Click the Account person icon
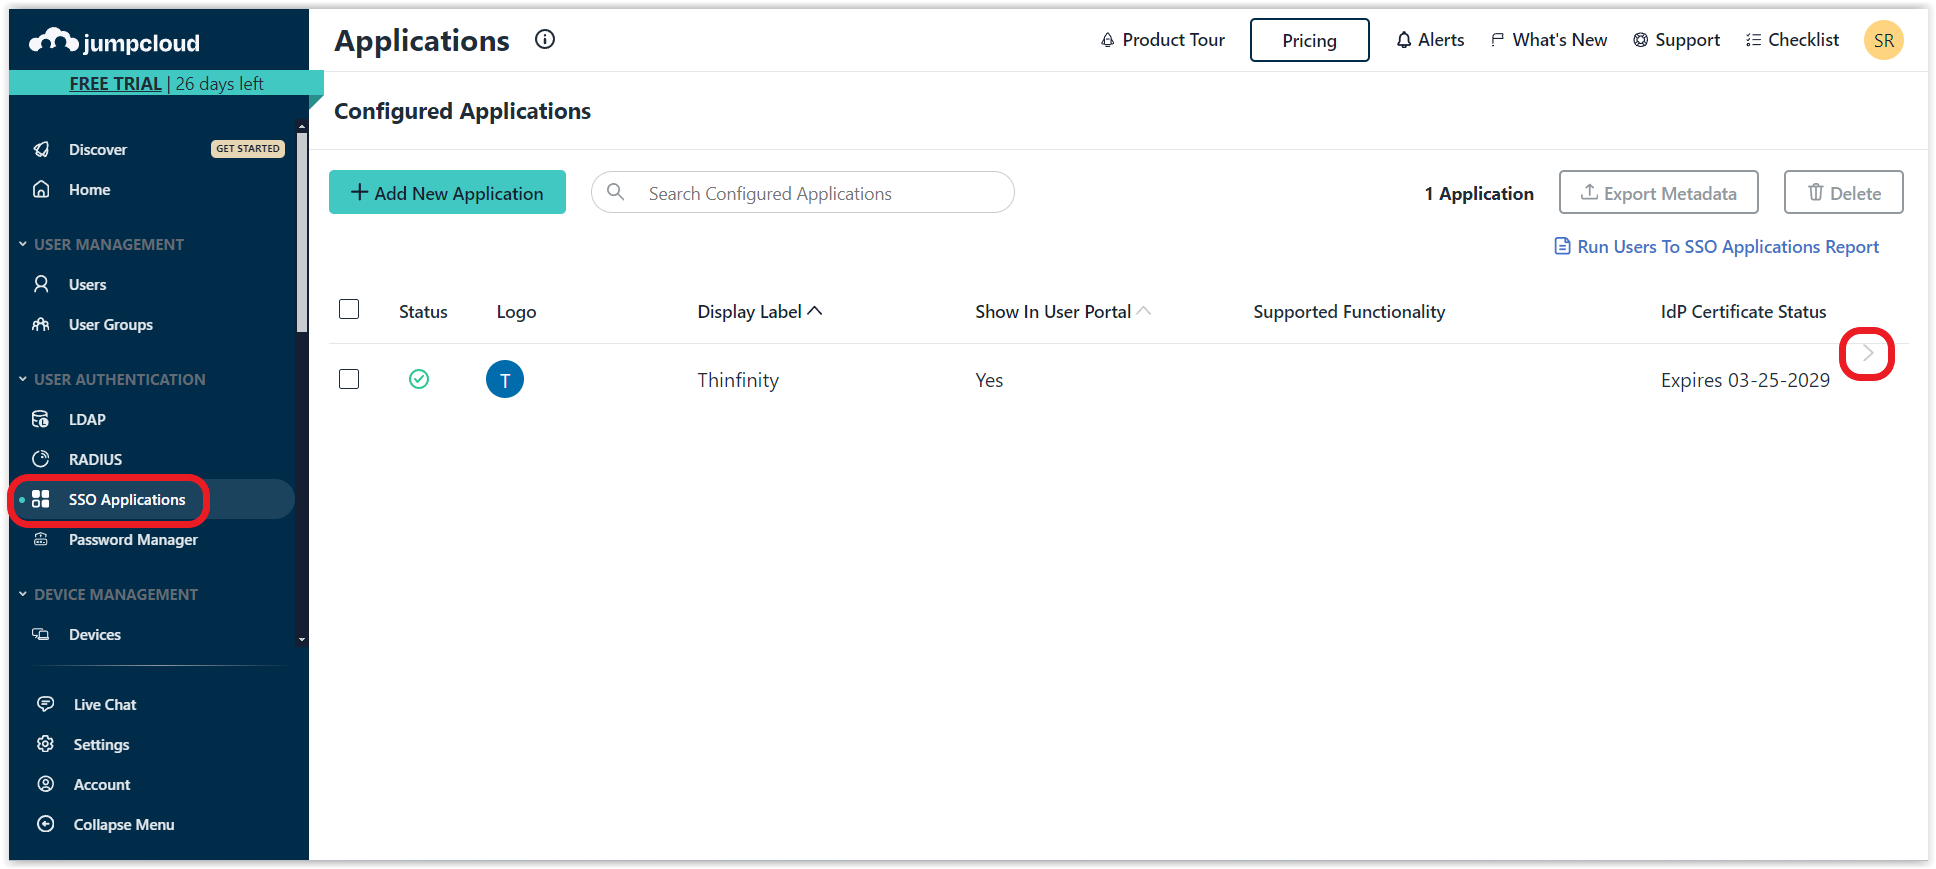Viewport: 1936px width, 869px height. [45, 784]
